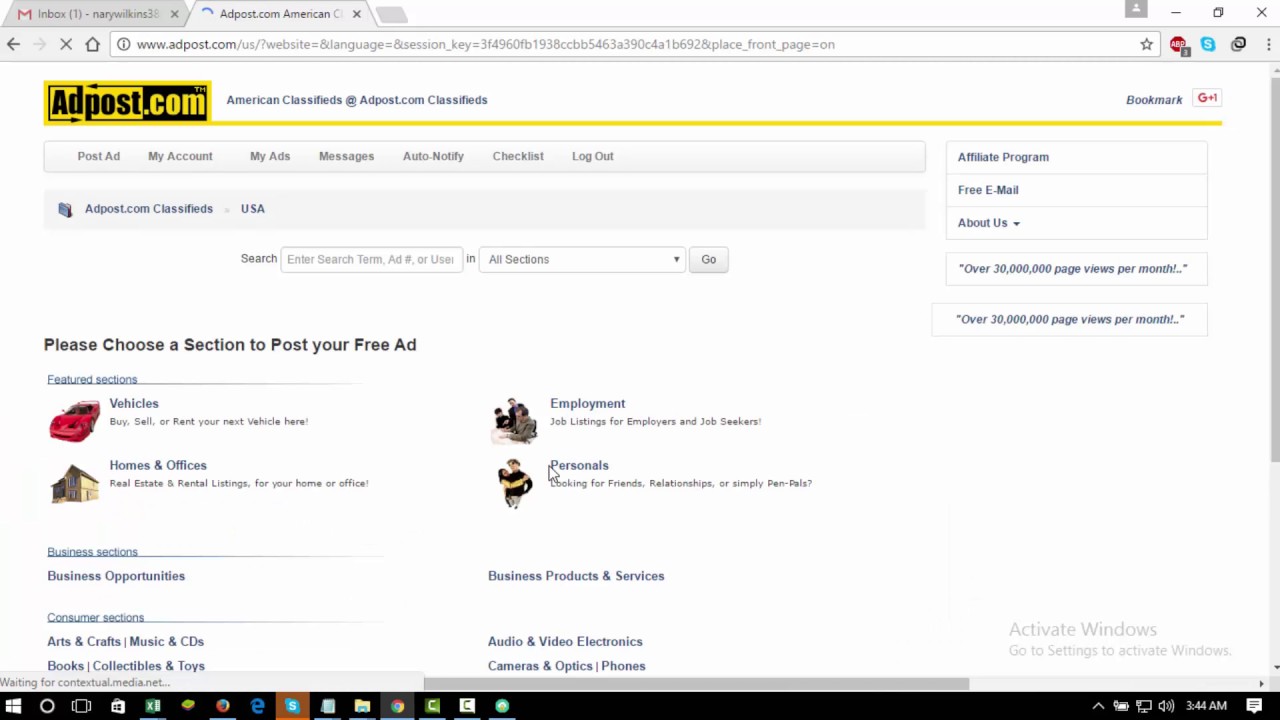Screen dimensions: 1280x720
Task: Click Adpost.com Classifieds breadcrumb link
Action: [x=149, y=209]
